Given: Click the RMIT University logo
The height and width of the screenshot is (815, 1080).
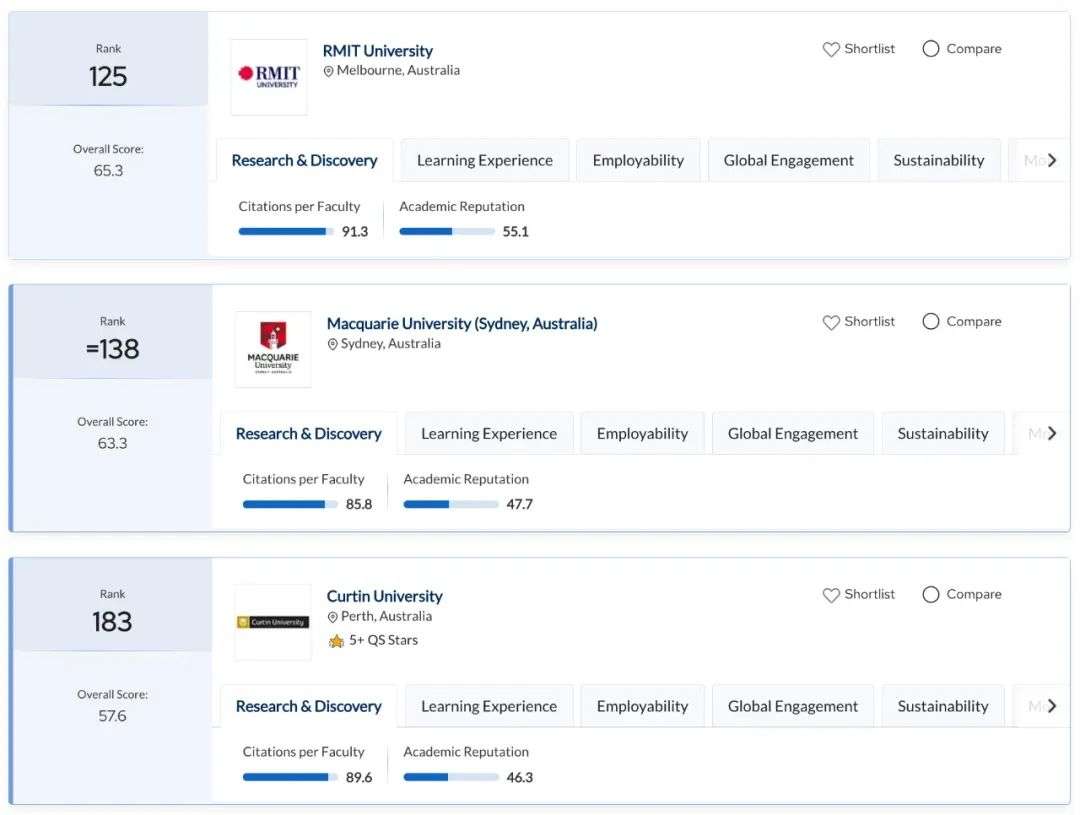Looking at the screenshot, I should point(269,76).
